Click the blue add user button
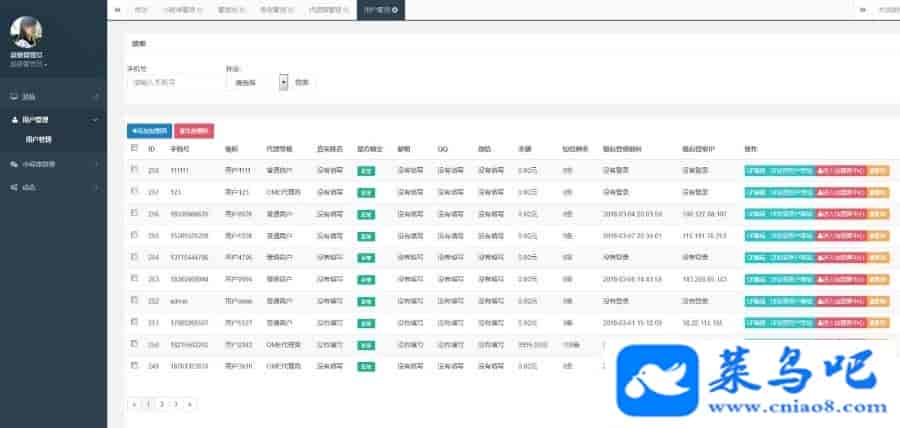This screenshot has height=428, width=900. coord(148,130)
